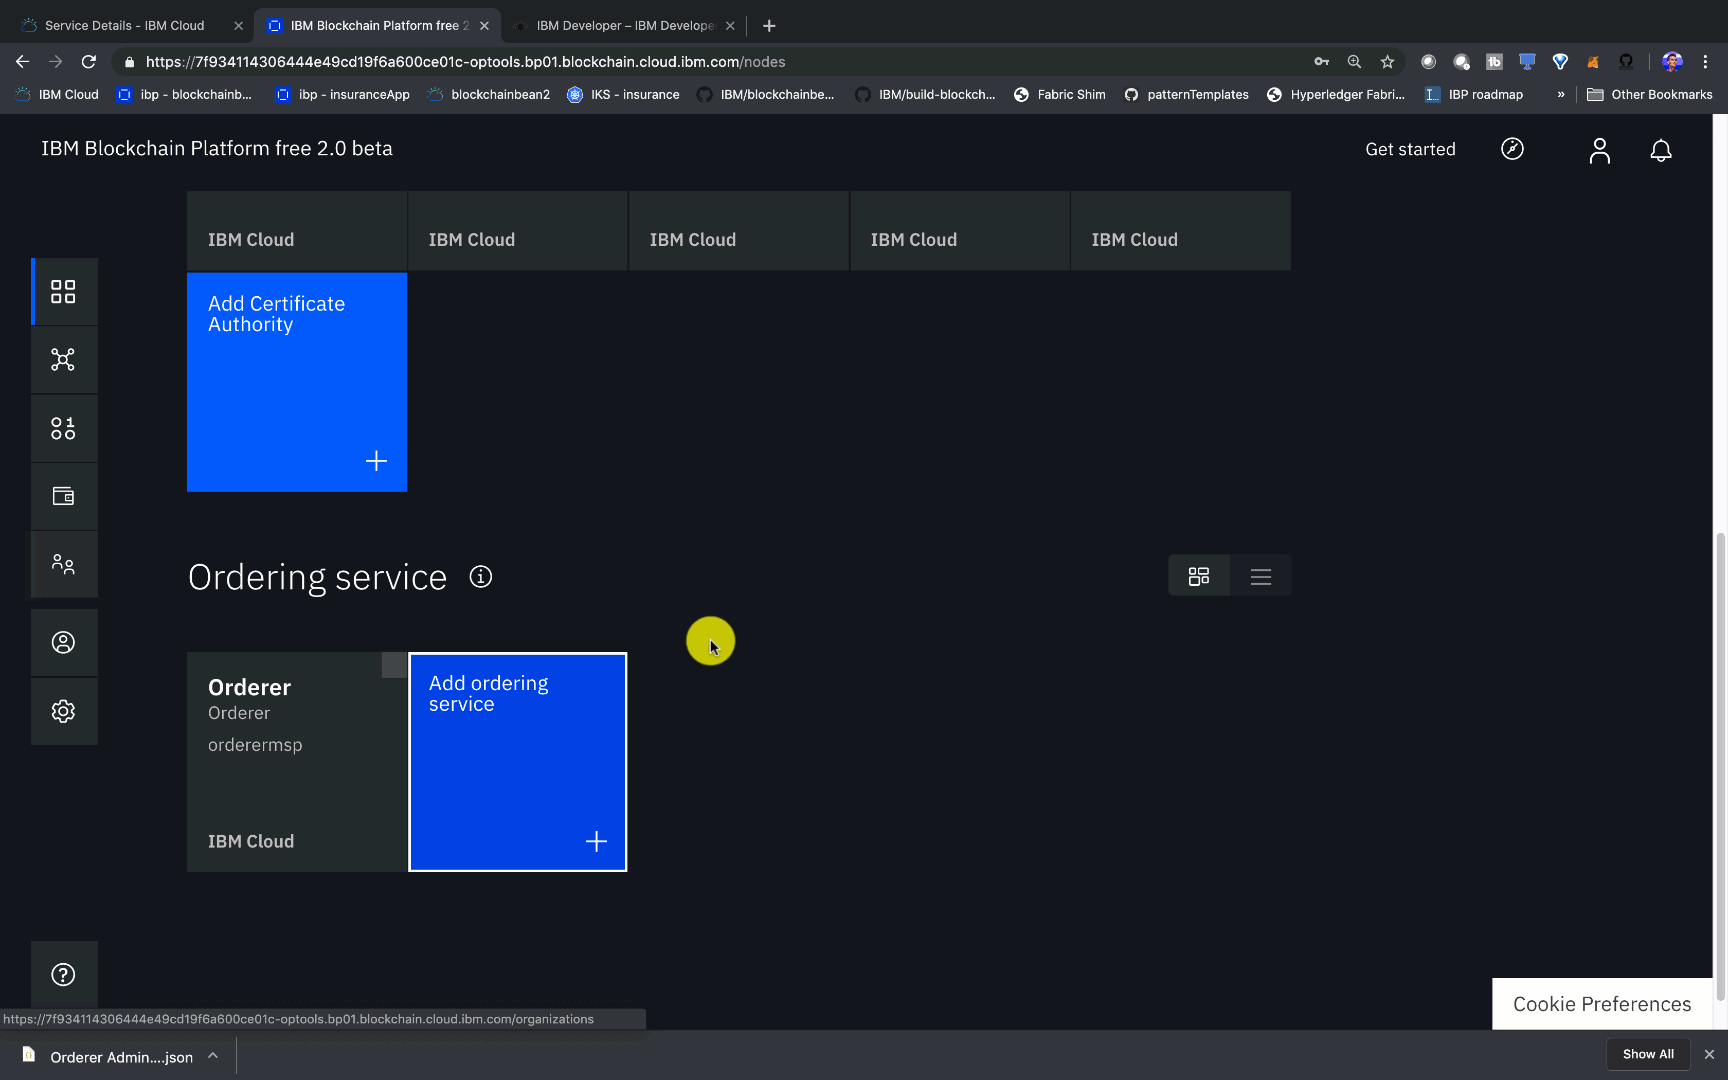The width and height of the screenshot is (1728, 1080).
Task: Open the ibp - blockchainb... bookmark
Action: 184,95
